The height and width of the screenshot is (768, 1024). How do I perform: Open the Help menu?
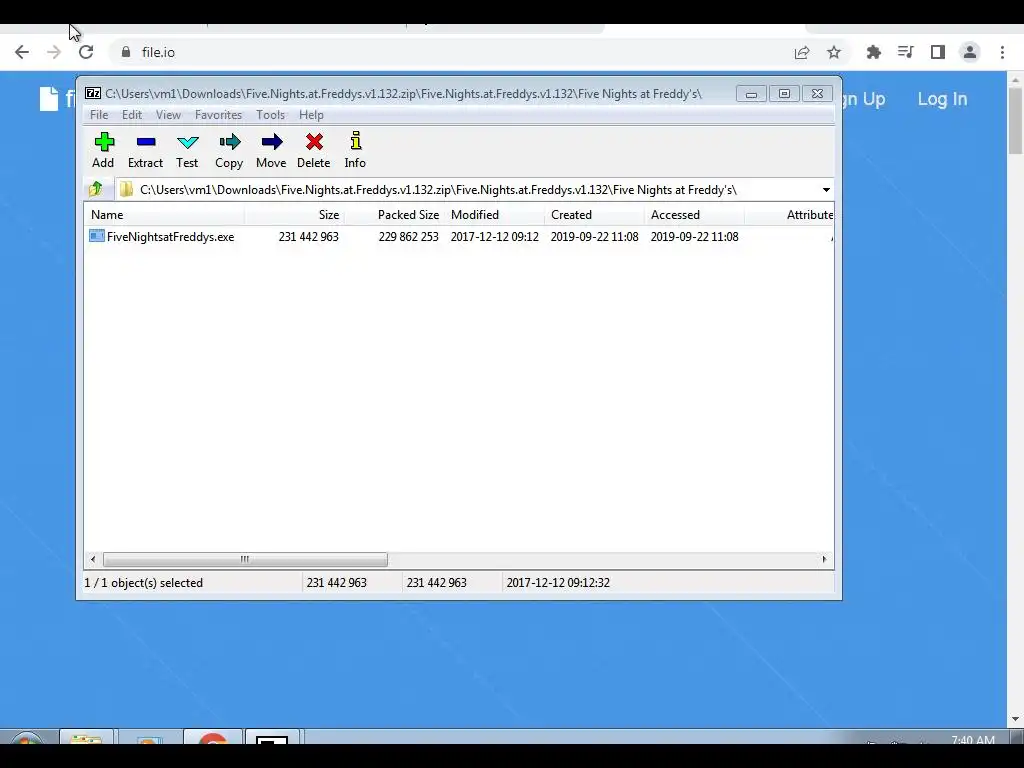click(x=312, y=115)
